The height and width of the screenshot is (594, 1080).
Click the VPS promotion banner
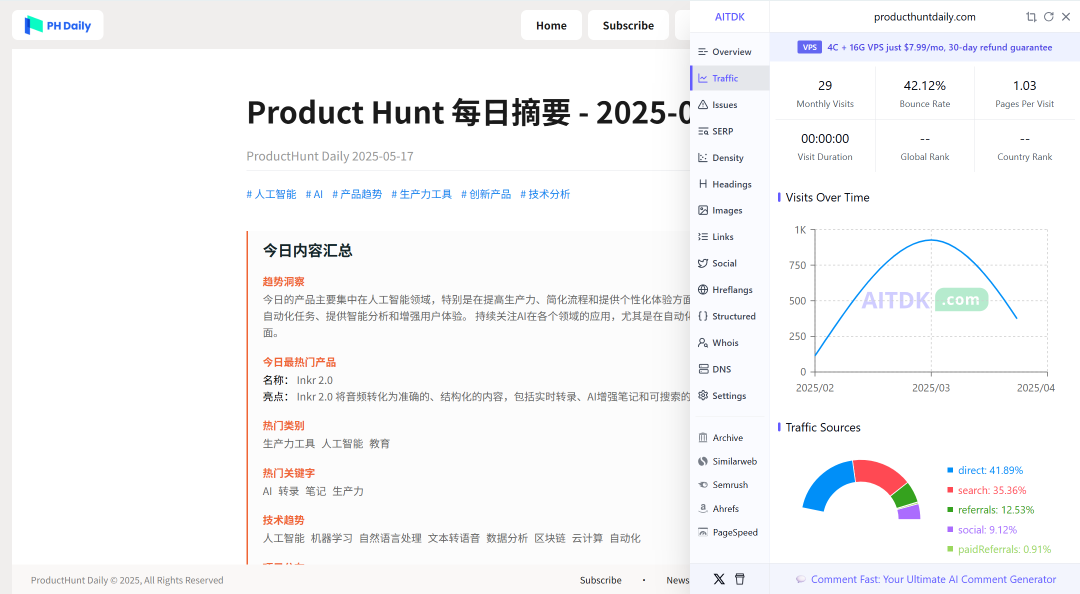pyautogui.click(x=924, y=47)
